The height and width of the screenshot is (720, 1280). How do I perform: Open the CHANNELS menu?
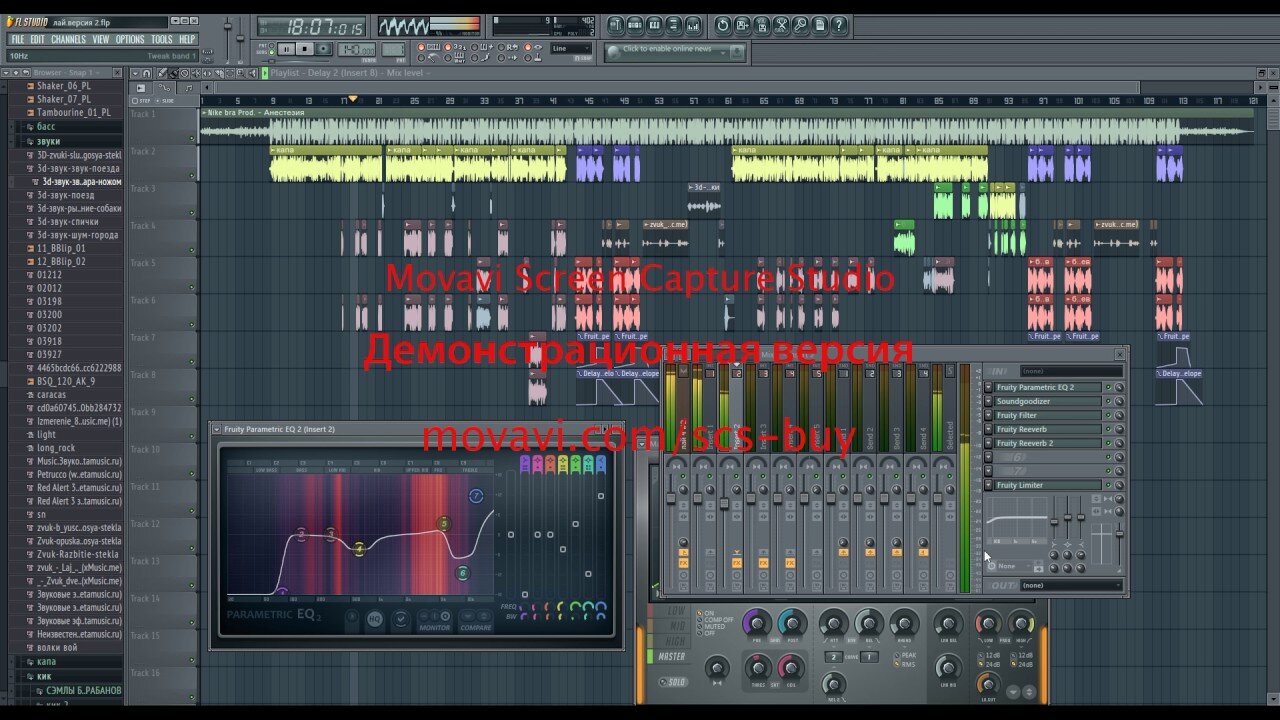click(69, 39)
